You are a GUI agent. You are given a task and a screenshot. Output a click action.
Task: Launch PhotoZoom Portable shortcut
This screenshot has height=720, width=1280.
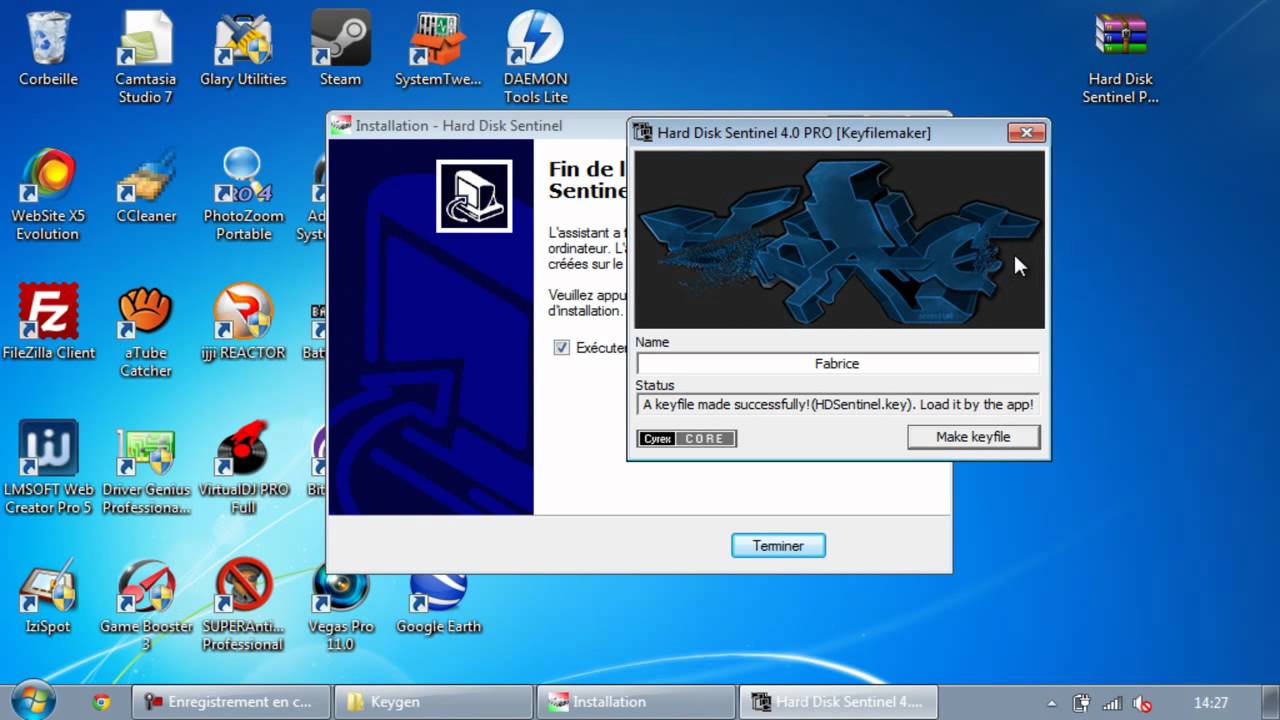243,194
